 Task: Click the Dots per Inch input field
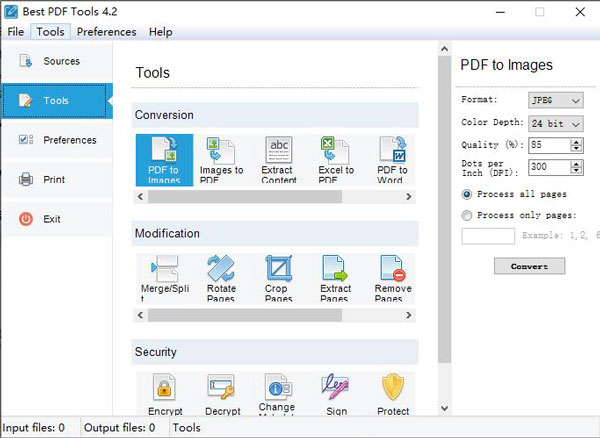pyautogui.click(x=550, y=168)
